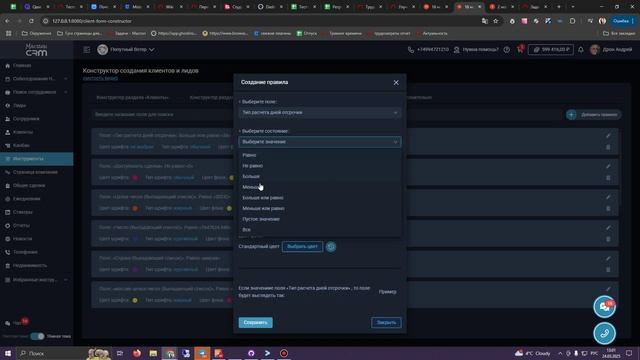Click the Сохранить button
Screen dimensions: 640x360
[256, 322]
